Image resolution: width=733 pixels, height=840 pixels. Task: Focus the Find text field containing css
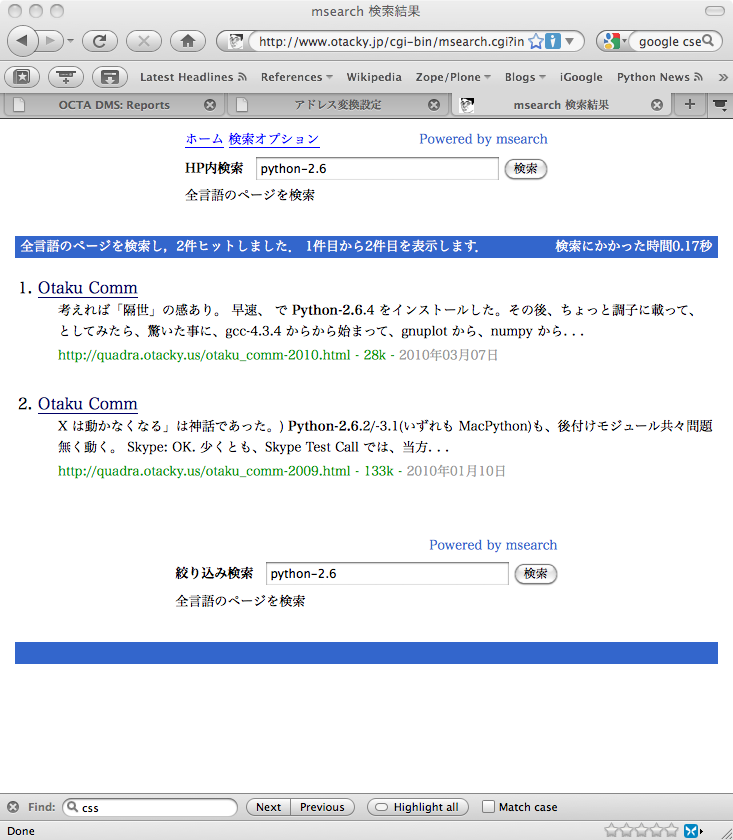click(150, 807)
